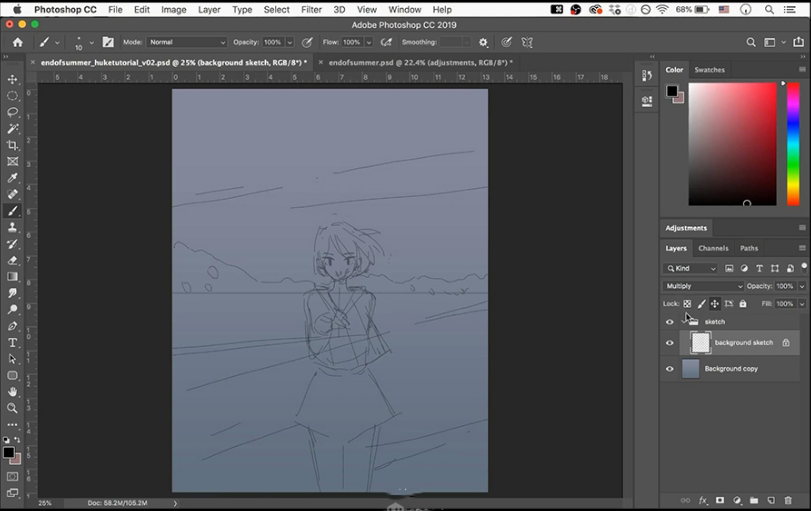The width and height of the screenshot is (811, 511).
Task: Open the brush Mode Normal dropdown
Action: click(x=187, y=43)
